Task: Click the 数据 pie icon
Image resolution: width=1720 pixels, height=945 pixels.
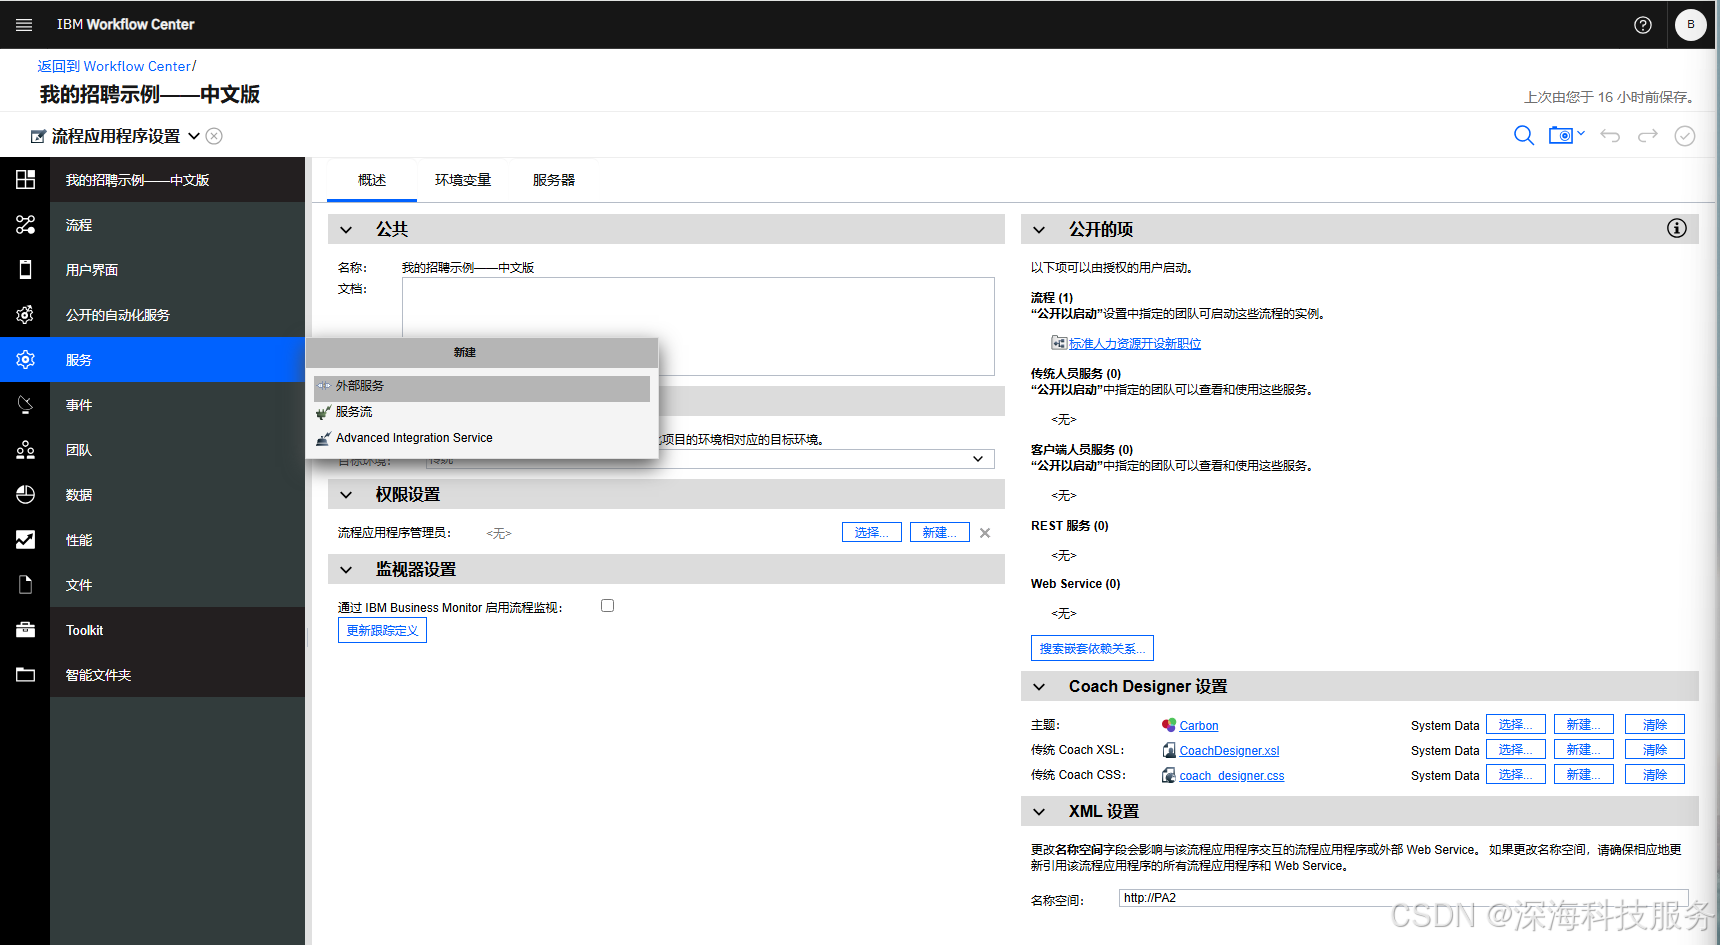Action: tap(25, 495)
